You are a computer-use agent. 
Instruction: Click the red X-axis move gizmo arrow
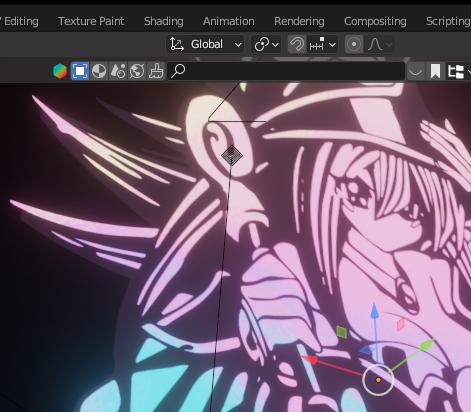coord(308,359)
